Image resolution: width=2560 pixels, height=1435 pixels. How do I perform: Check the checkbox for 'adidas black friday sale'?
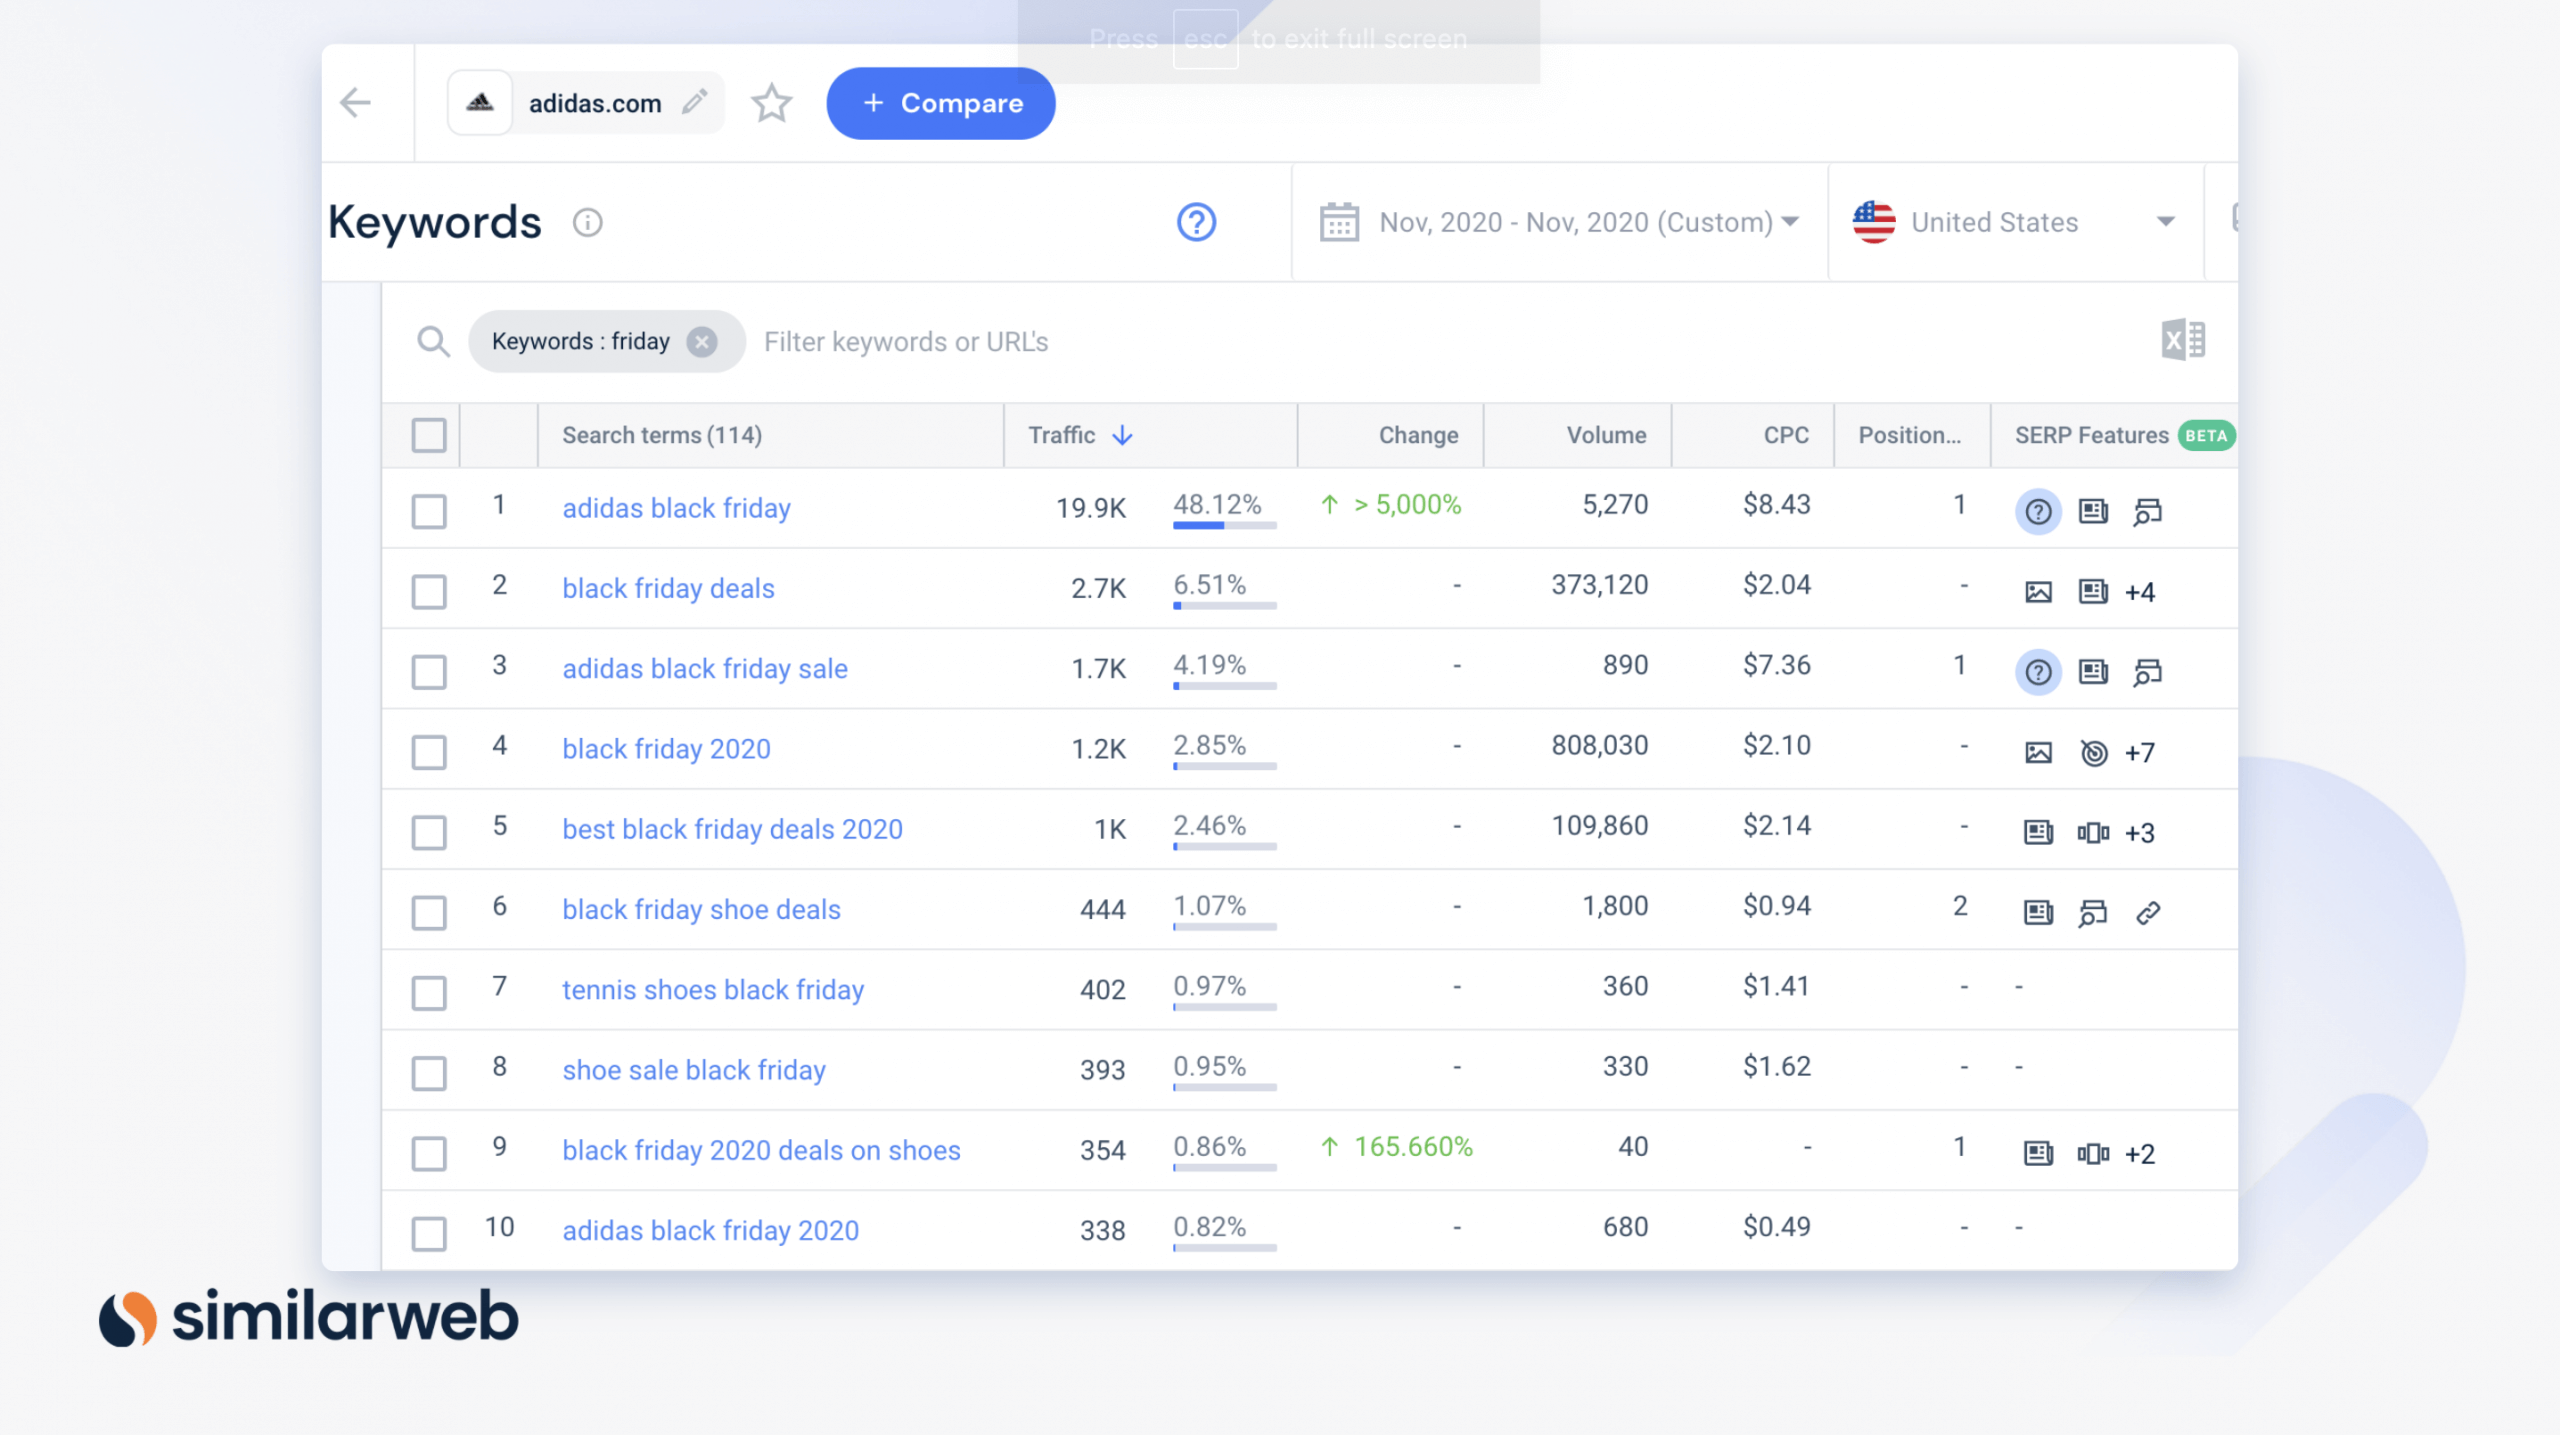428,672
